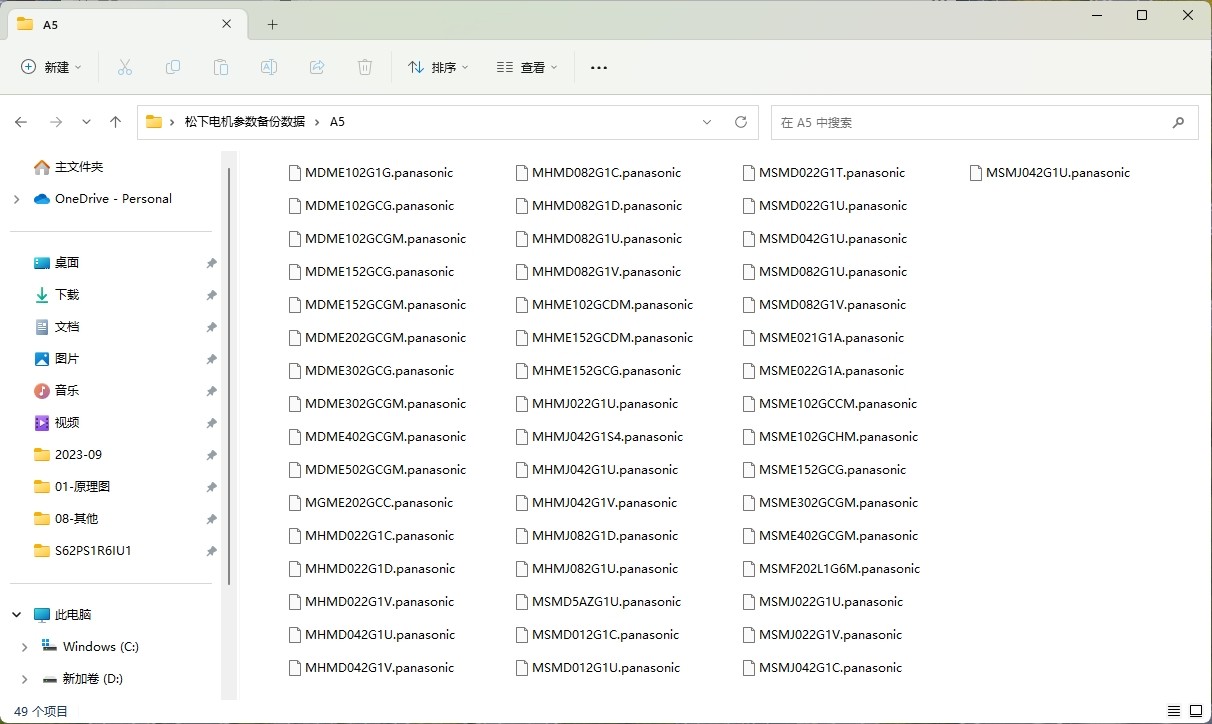The image size is (1212, 724).
Task: Click the pin icon beside S62PS1R6IU1
Action: pos(211,551)
